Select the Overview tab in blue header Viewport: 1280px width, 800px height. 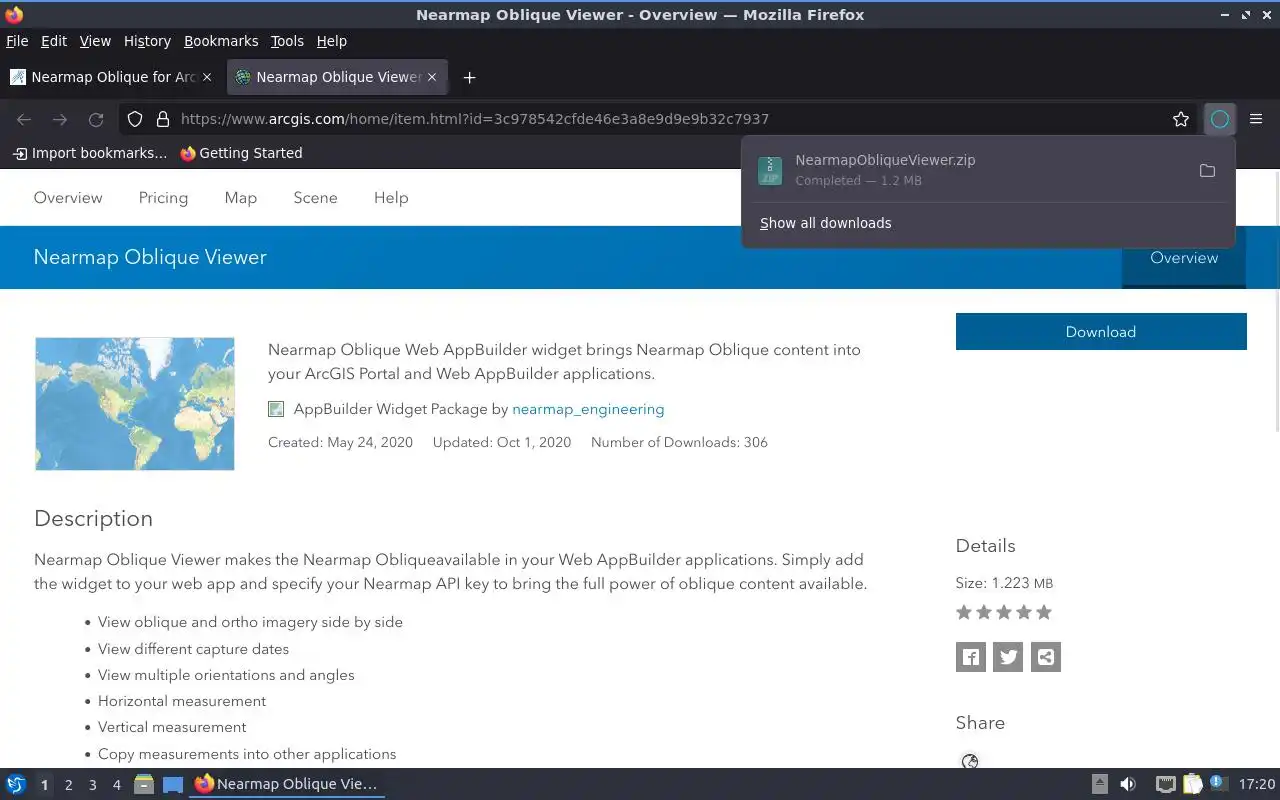(x=1184, y=258)
